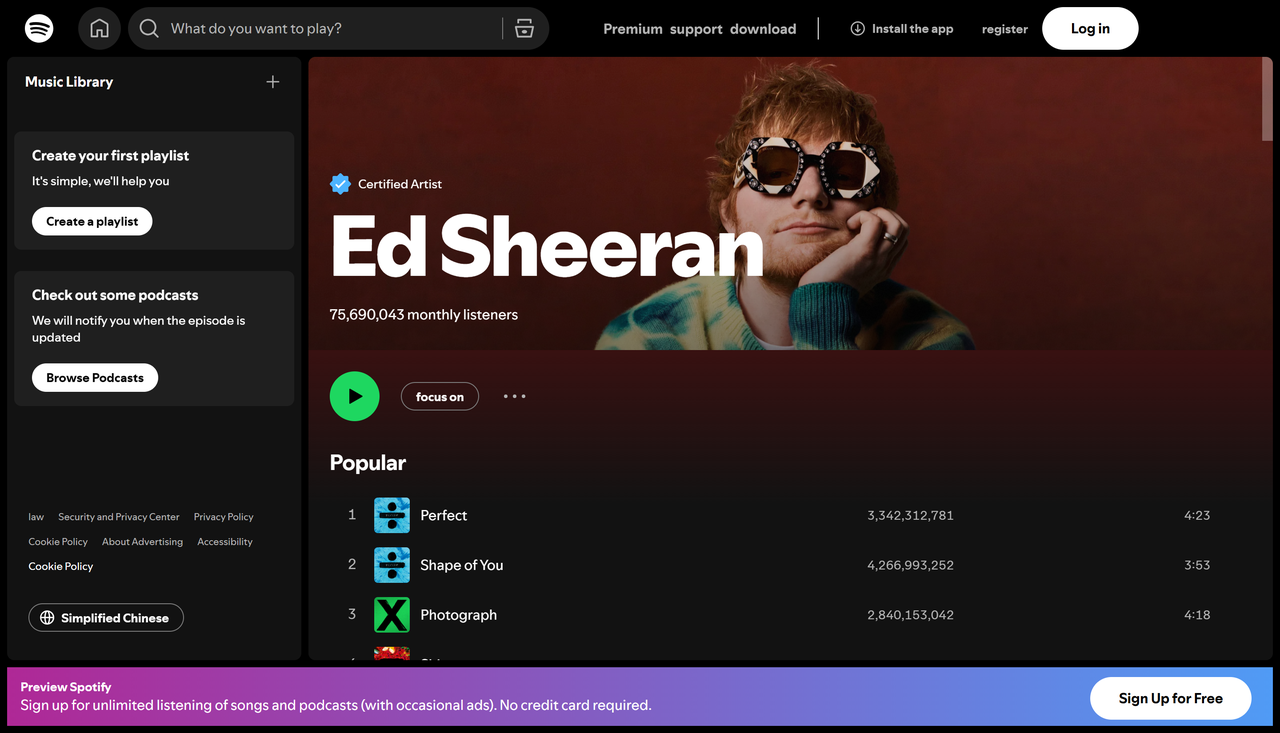Screen dimensions: 1280x733
Task: Click the search input field
Action: 300,29
